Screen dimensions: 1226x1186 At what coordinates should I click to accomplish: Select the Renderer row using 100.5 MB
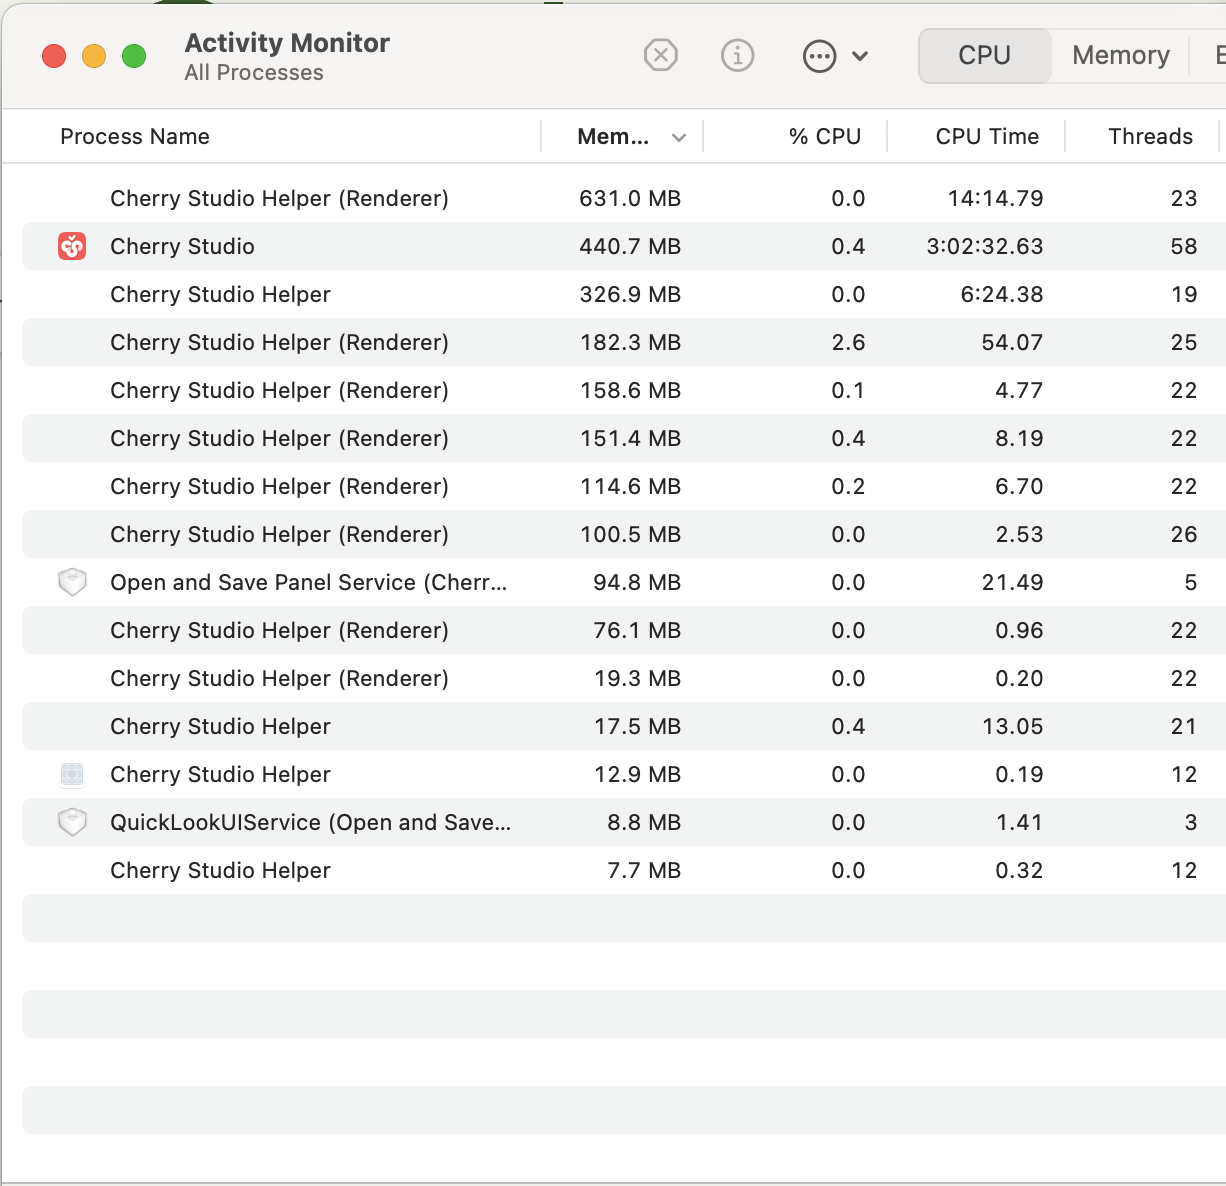tap(624, 534)
